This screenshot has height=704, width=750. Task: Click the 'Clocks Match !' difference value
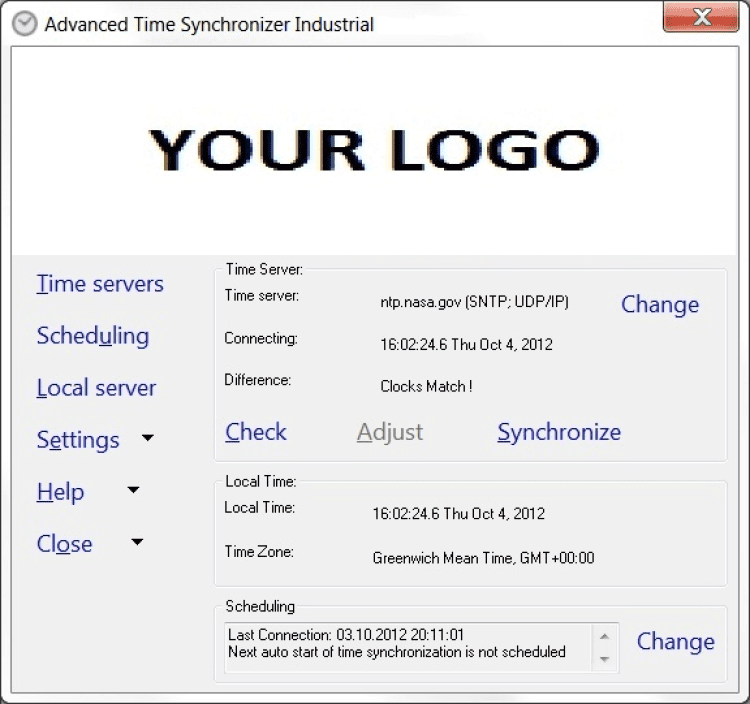426,386
